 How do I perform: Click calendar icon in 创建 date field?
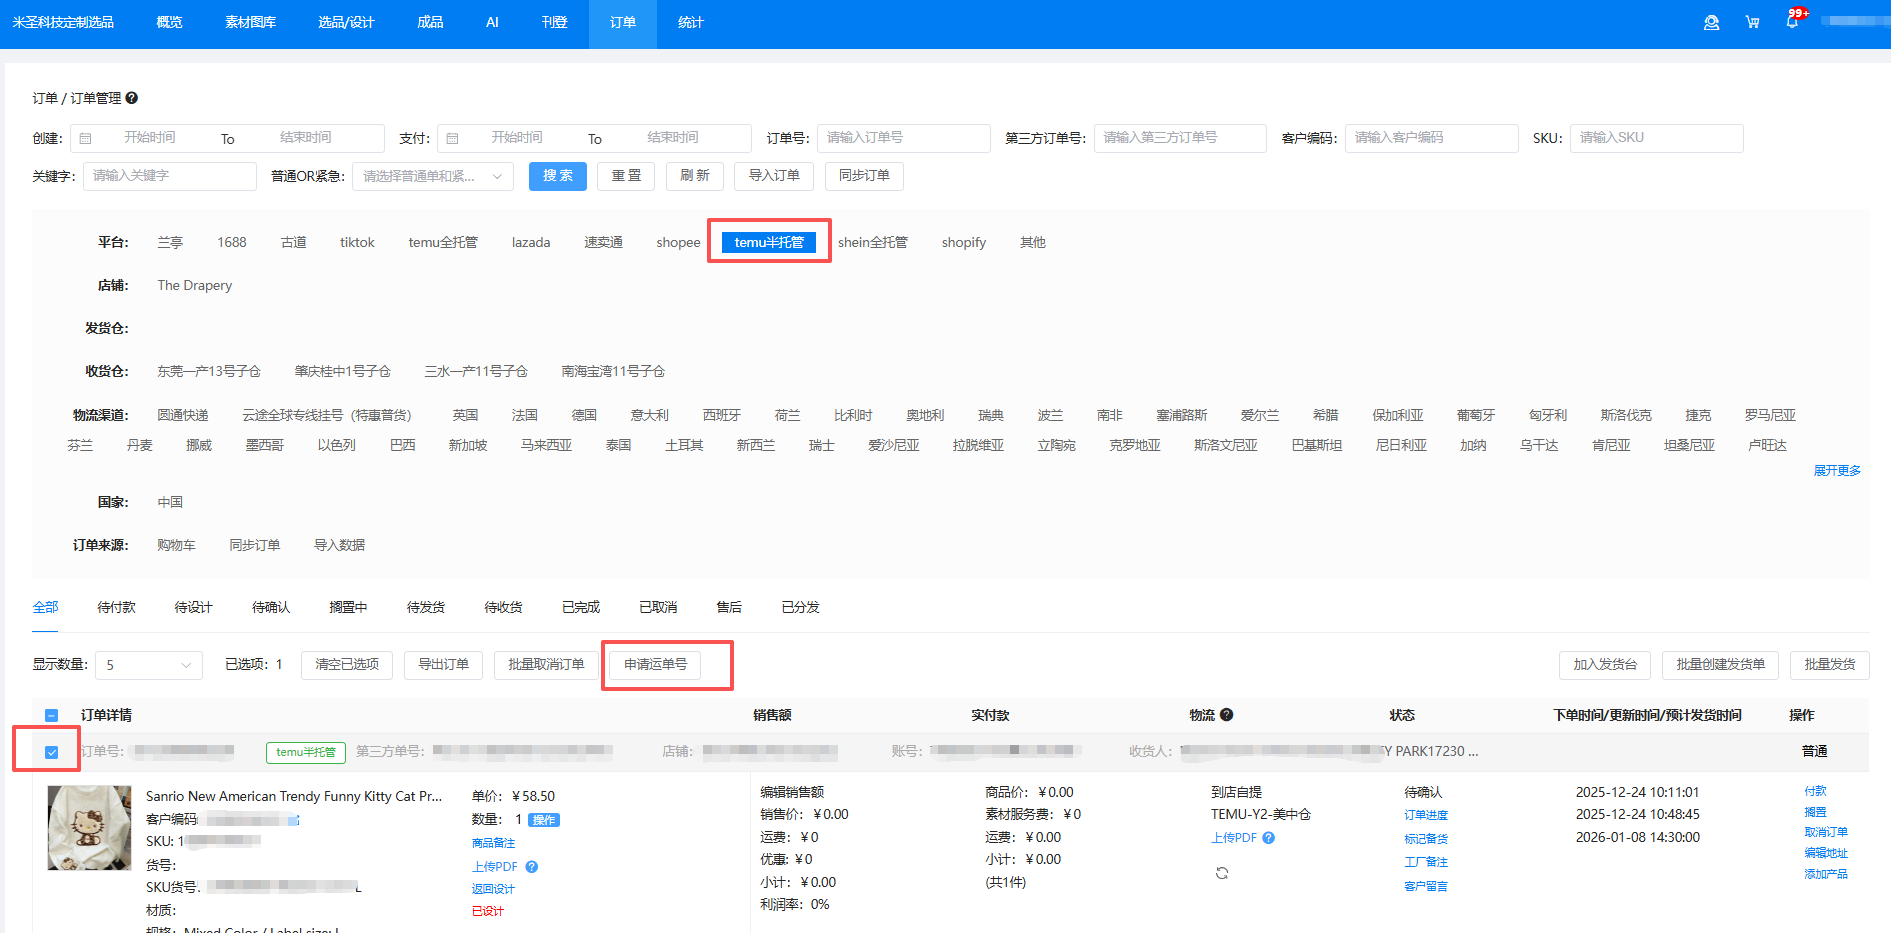tap(86, 138)
